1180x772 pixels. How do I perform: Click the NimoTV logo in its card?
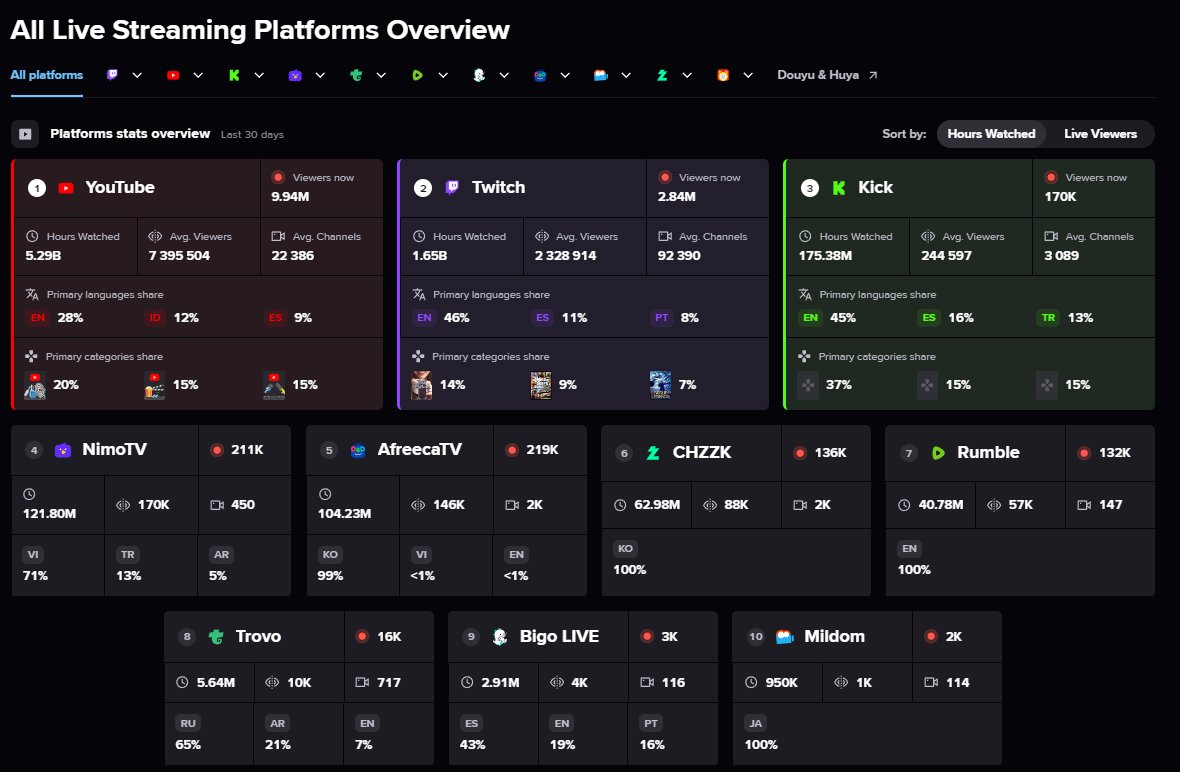point(63,450)
